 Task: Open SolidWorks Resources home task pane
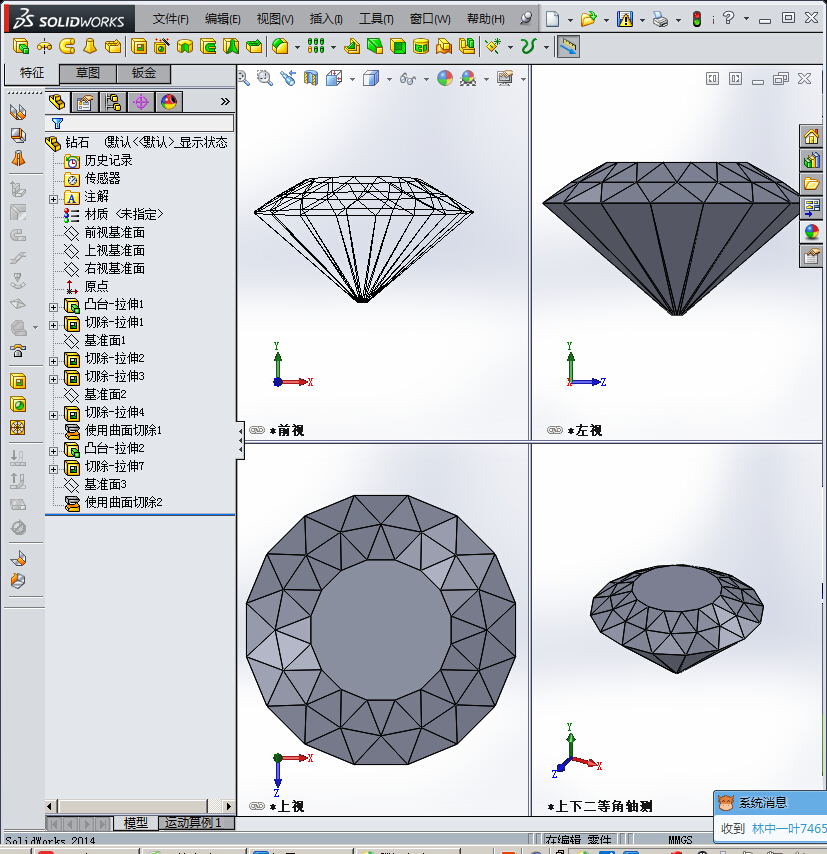811,136
